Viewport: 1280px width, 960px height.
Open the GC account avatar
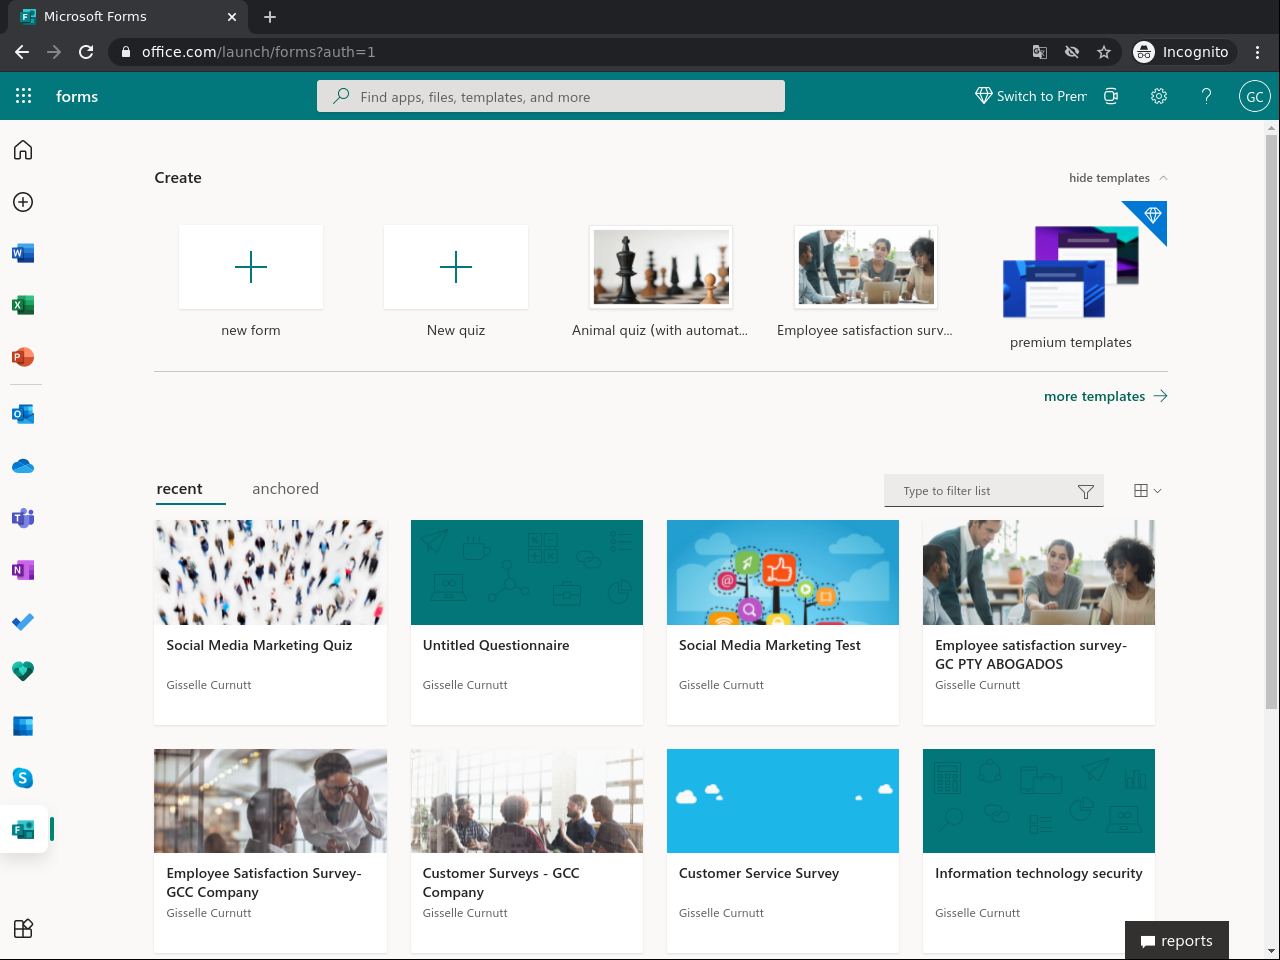(x=1255, y=96)
